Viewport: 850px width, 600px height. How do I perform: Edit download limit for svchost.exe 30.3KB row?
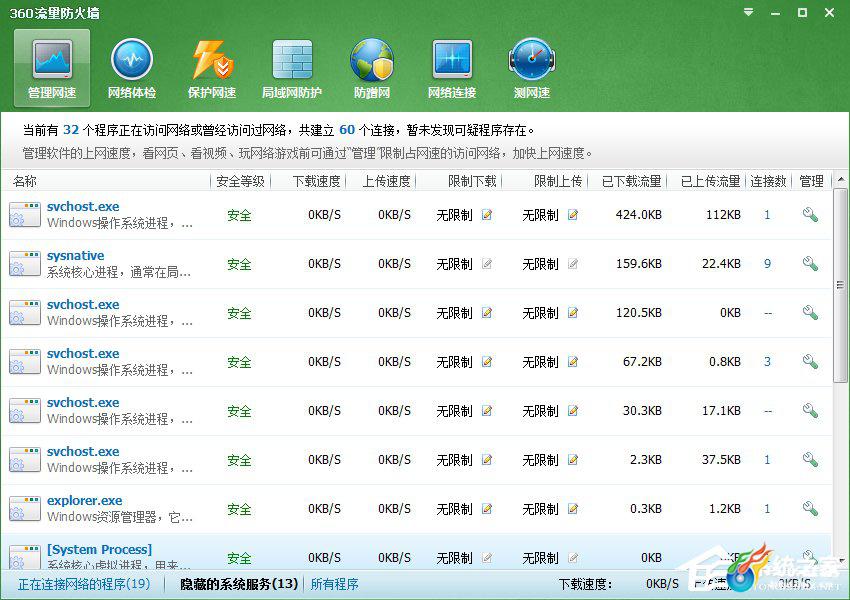click(487, 411)
